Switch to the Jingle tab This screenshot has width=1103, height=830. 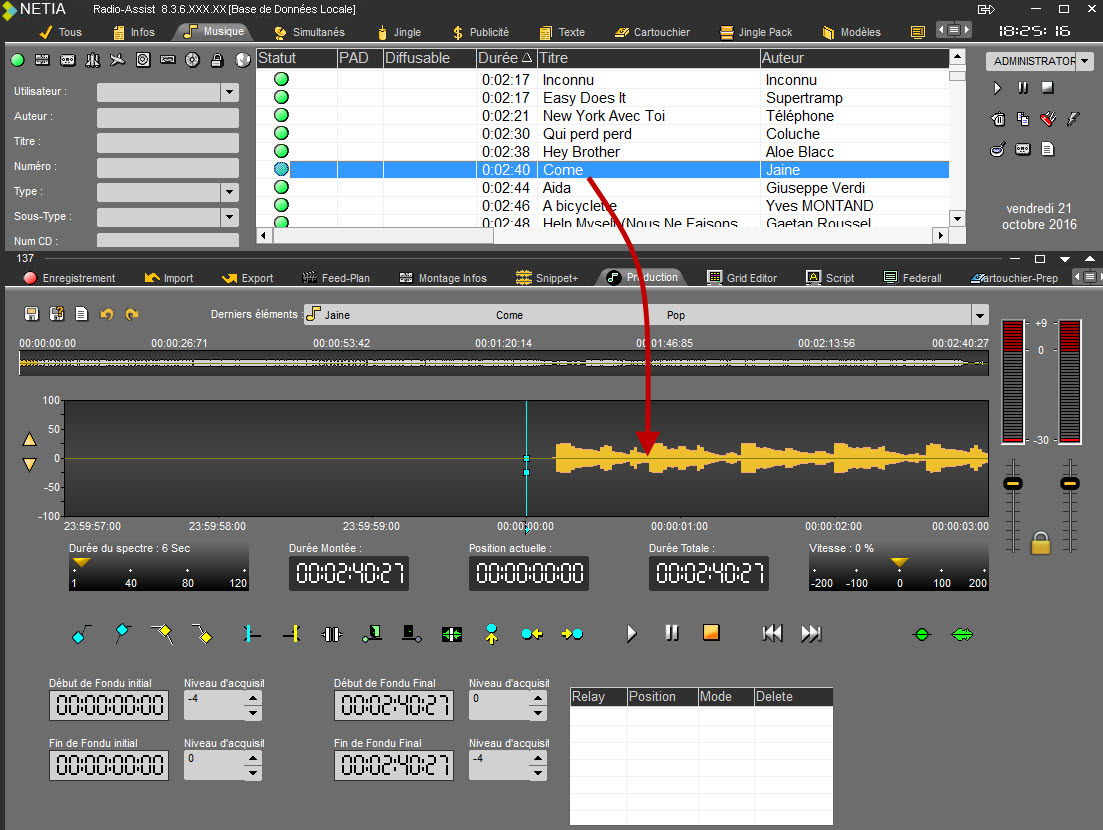tap(400, 32)
